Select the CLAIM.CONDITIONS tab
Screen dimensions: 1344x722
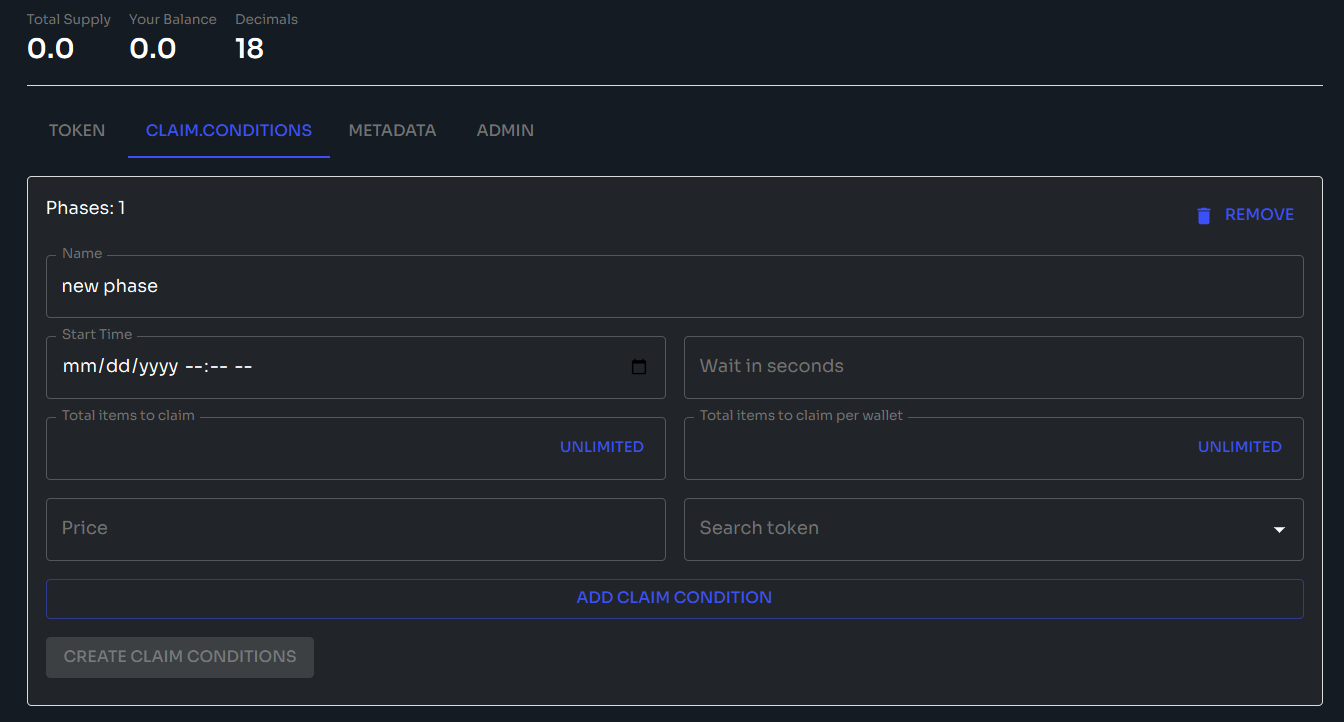[228, 130]
